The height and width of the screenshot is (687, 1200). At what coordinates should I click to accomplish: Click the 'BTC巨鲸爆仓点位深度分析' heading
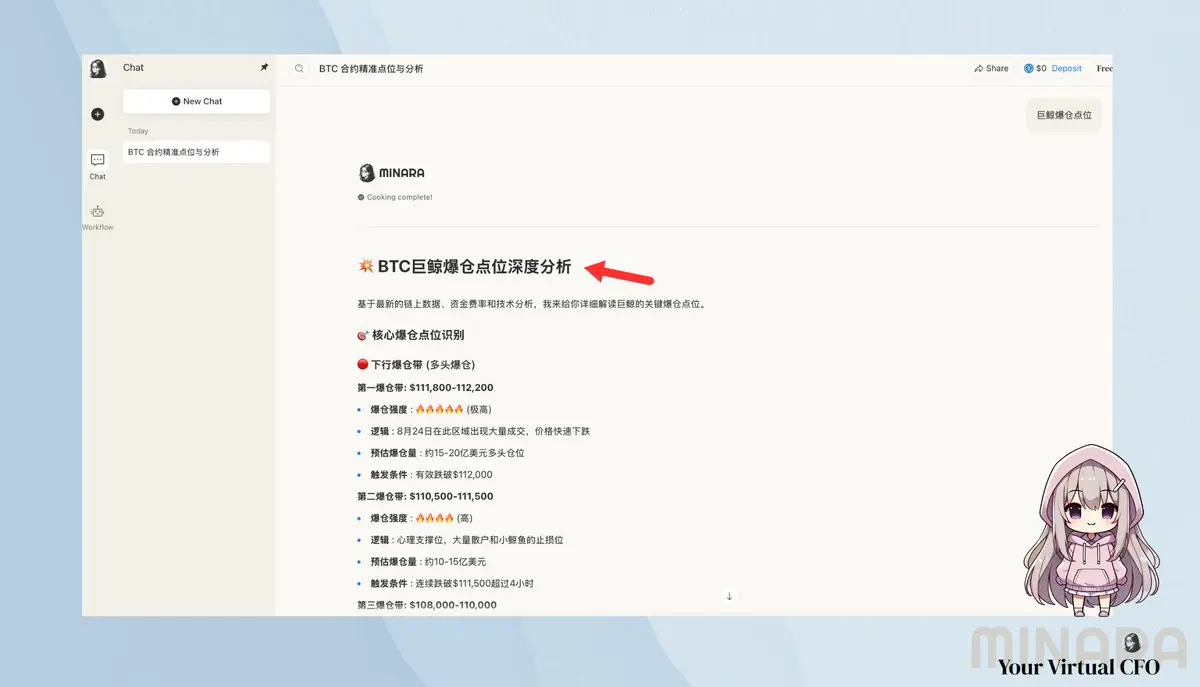465,267
